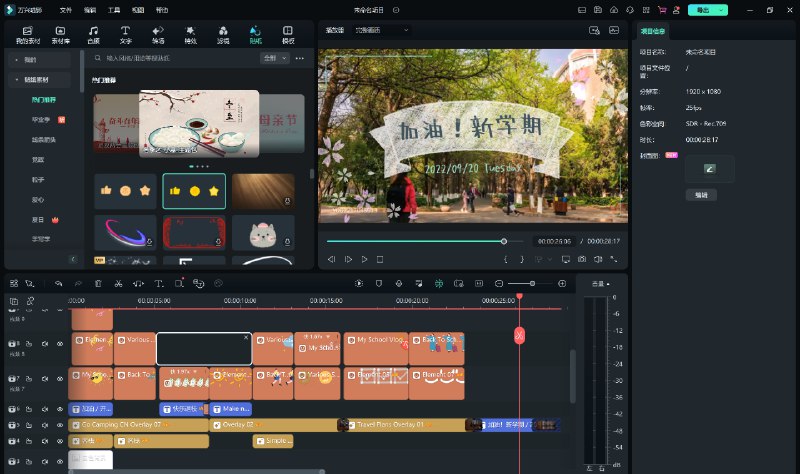This screenshot has height=474, width=800.
Task: Click the green 导出 export button
Action: point(703,9)
